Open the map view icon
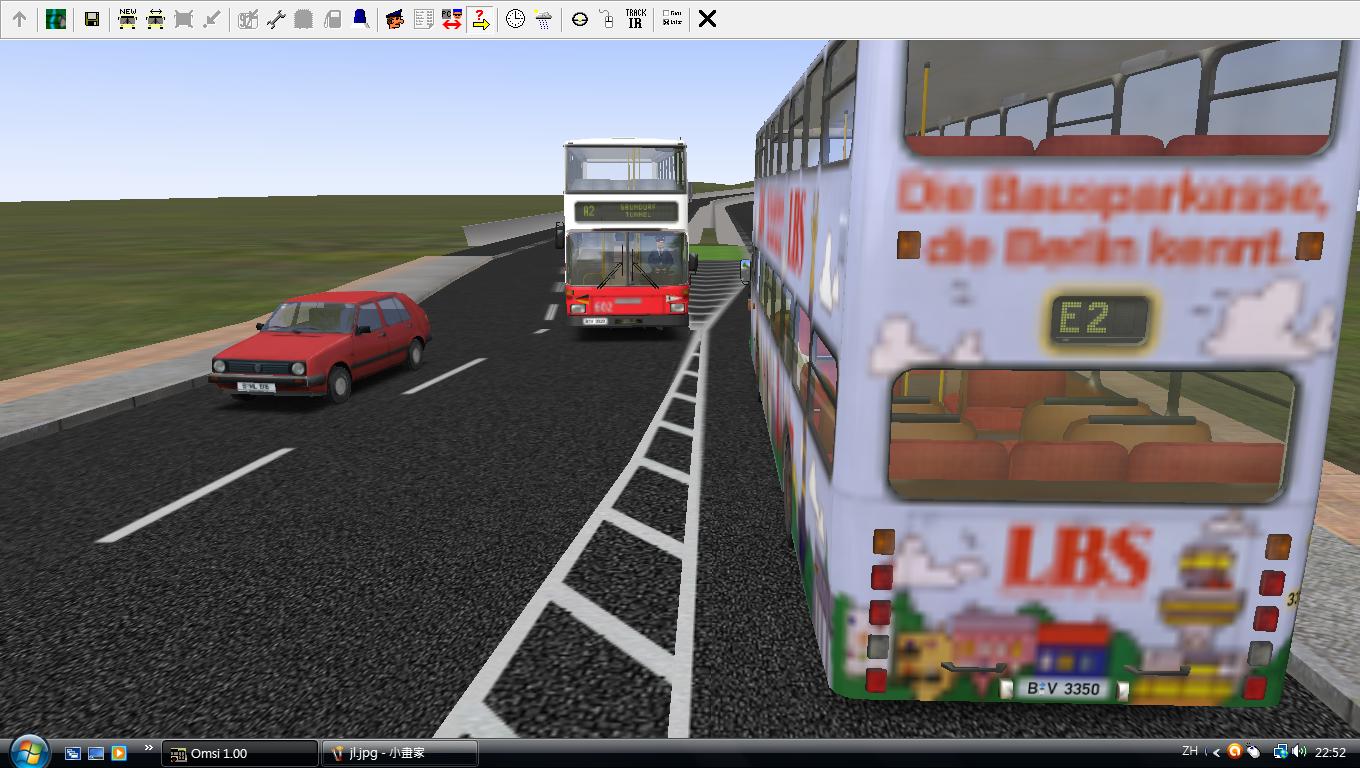Viewport: 1360px width, 768px height. pyautogui.click(x=56, y=19)
